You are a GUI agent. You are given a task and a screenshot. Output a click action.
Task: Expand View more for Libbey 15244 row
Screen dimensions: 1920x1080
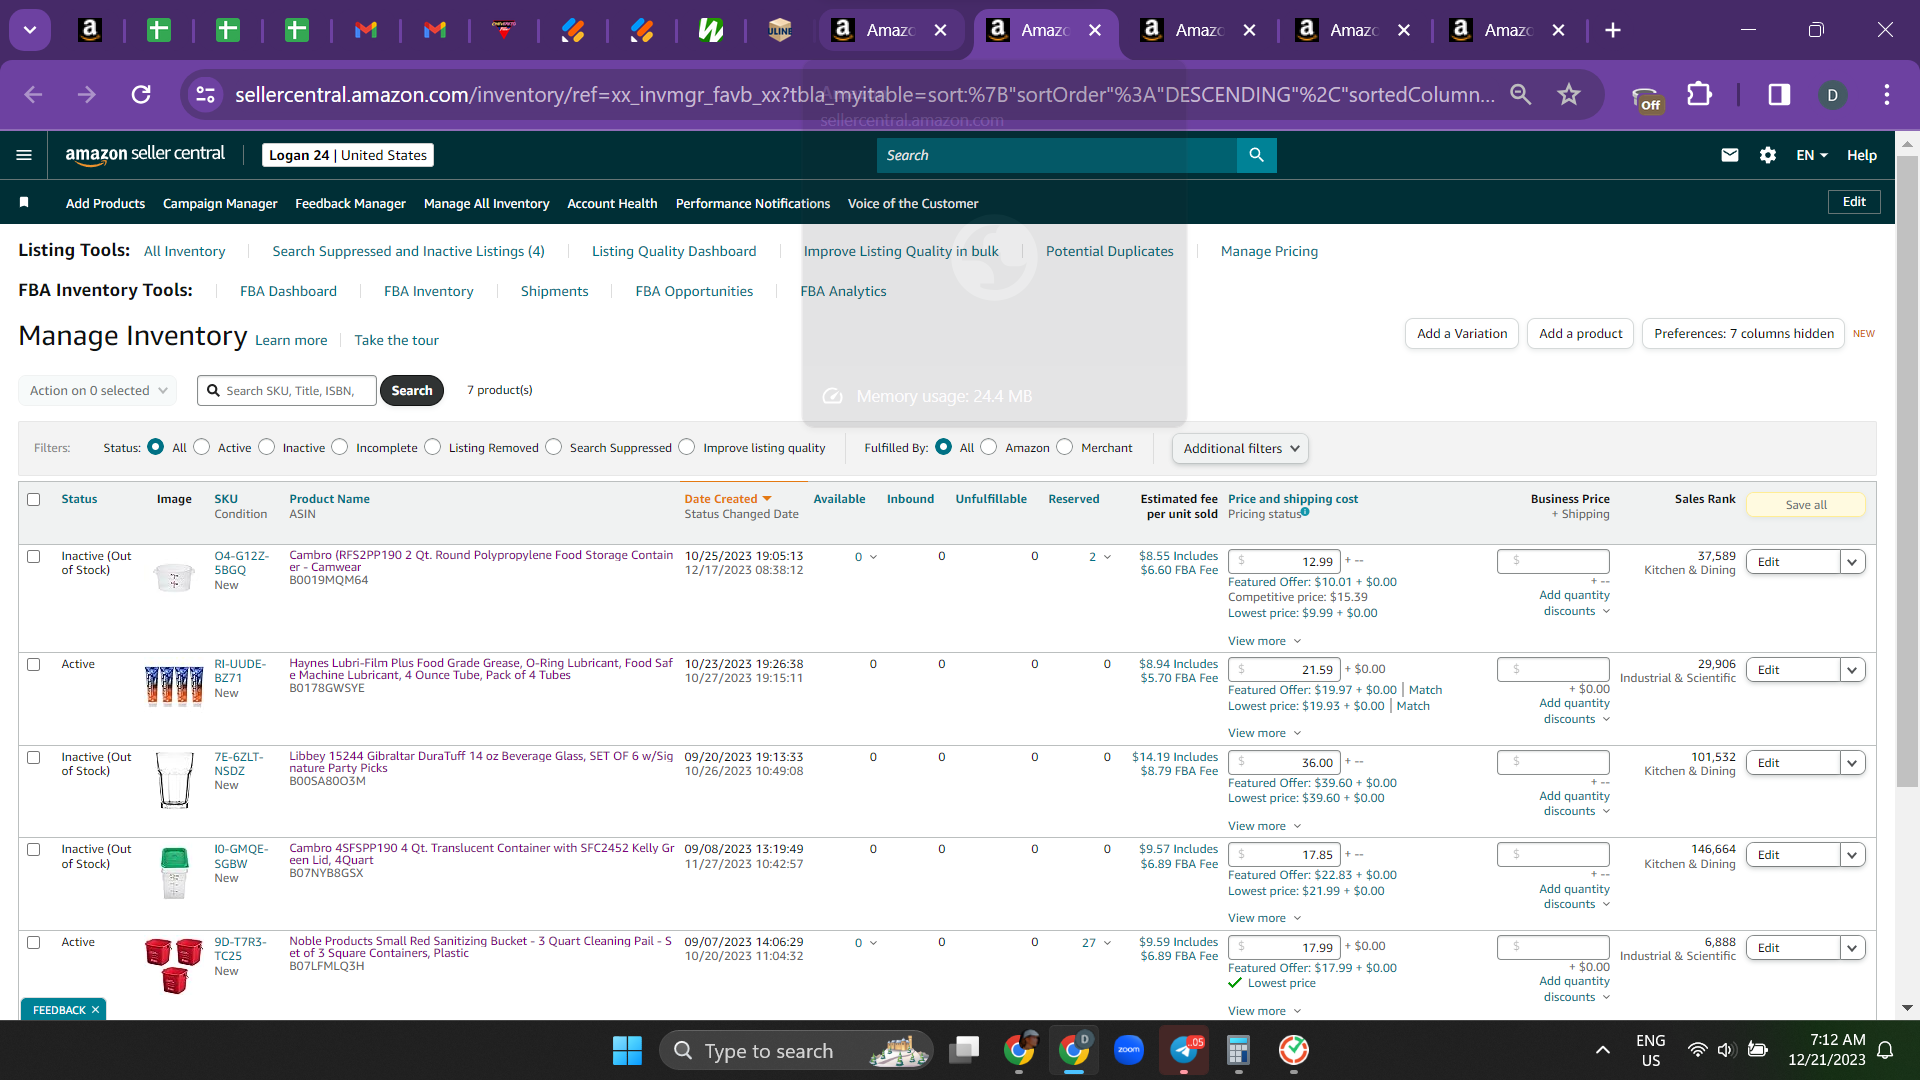pyautogui.click(x=1264, y=826)
